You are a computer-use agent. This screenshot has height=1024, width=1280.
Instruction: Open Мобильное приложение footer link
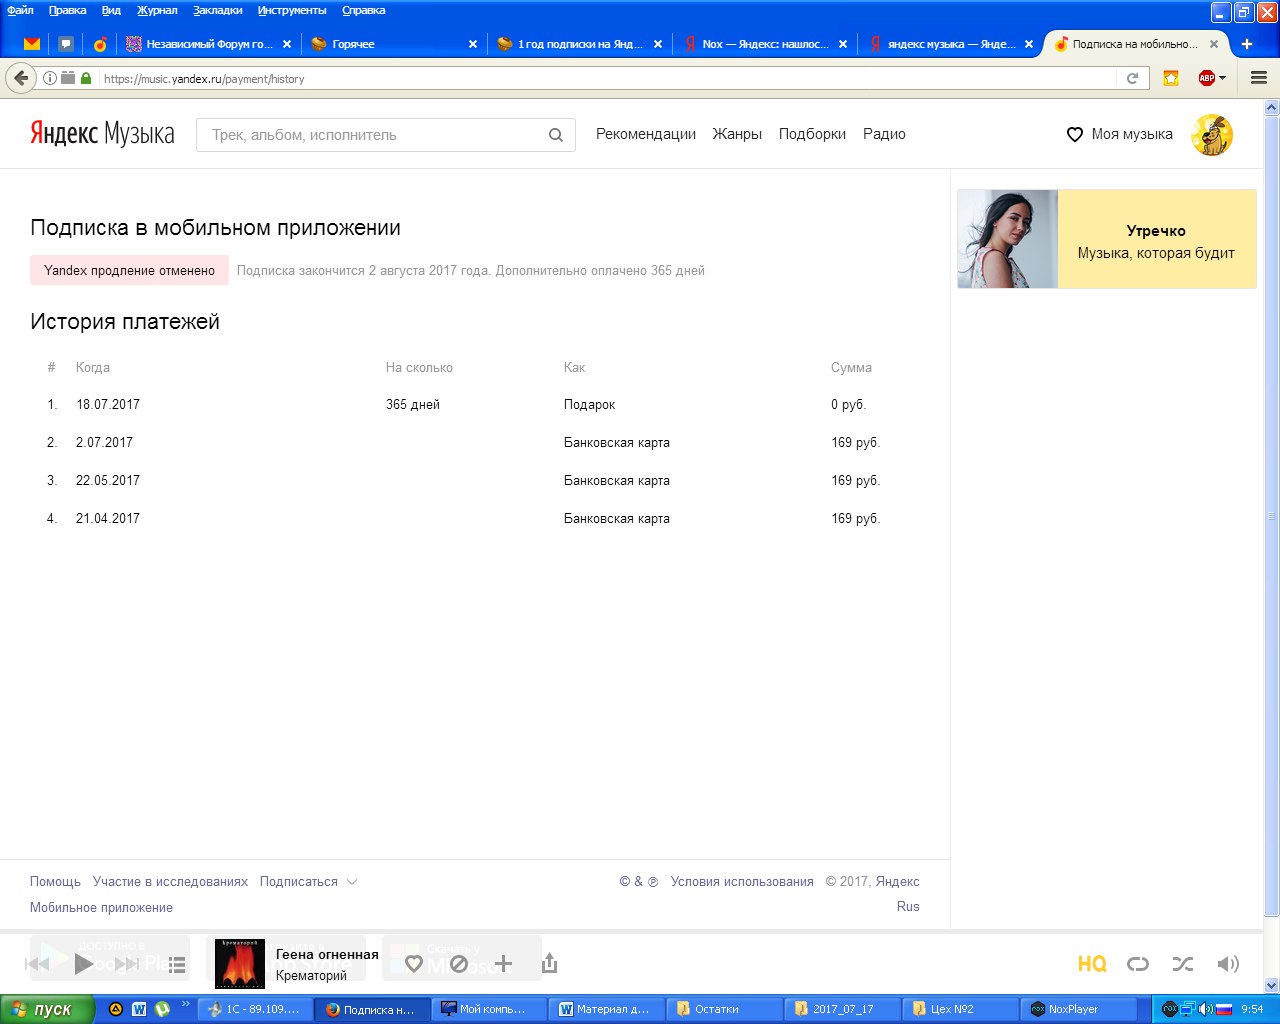[101, 908]
